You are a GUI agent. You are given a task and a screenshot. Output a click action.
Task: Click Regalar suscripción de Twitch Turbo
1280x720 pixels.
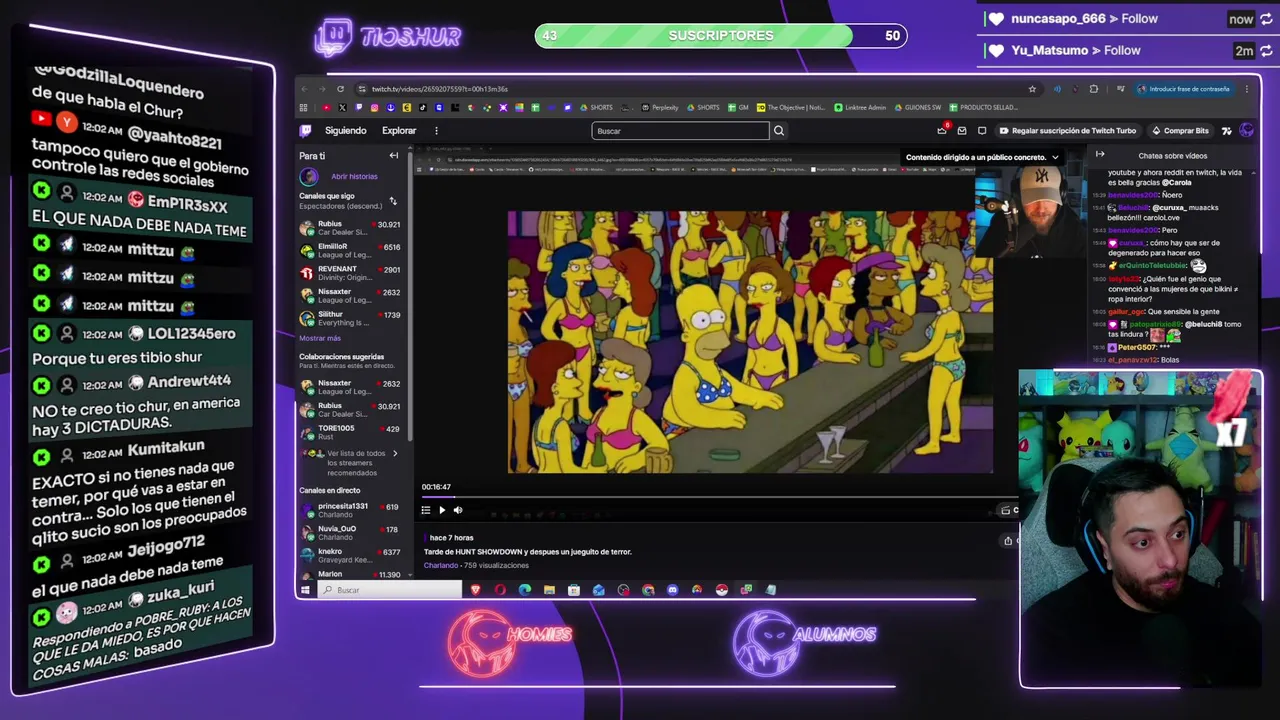[x=1068, y=131]
